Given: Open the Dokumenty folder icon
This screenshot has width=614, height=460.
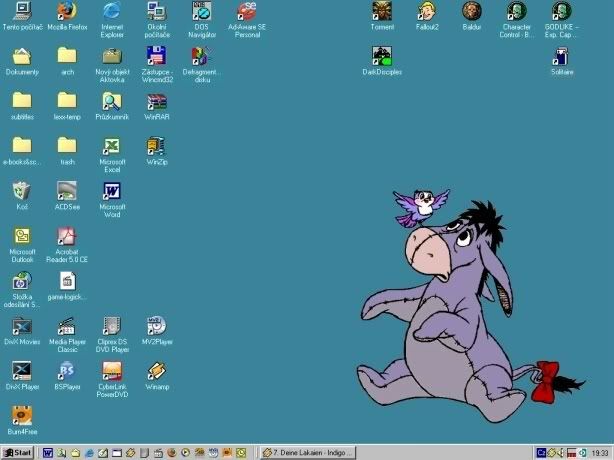Looking at the screenshot, I should click(22, 61).
